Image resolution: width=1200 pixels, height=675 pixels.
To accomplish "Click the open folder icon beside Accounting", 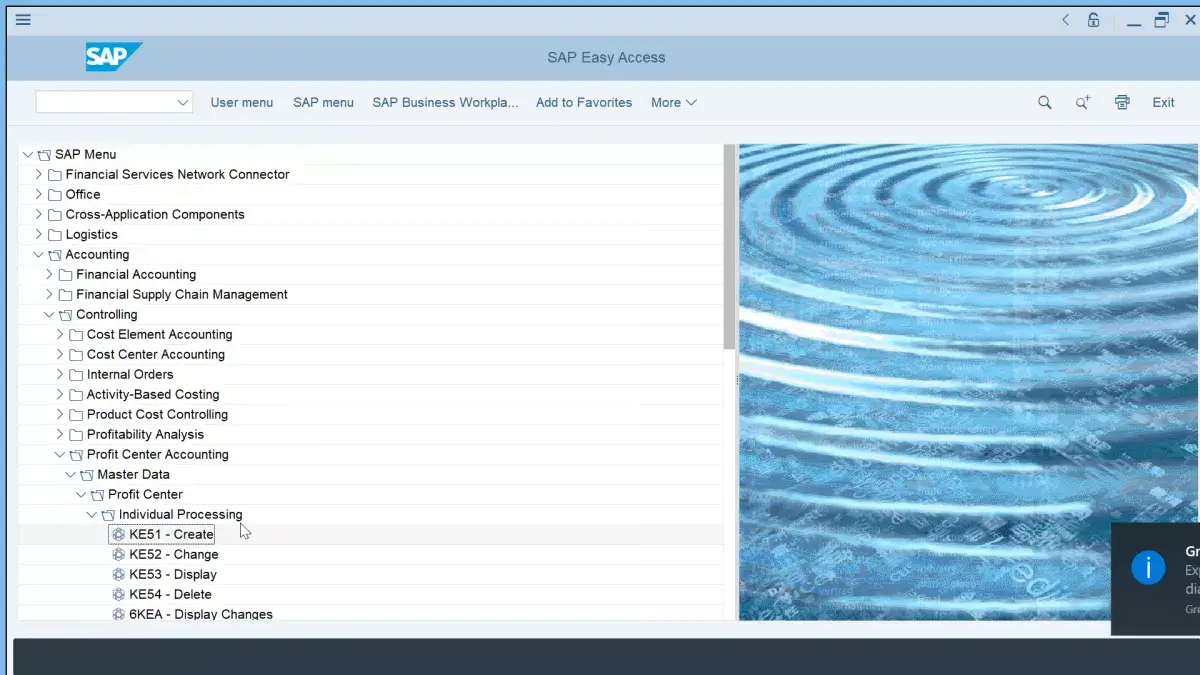I will [x=55, y=254].
